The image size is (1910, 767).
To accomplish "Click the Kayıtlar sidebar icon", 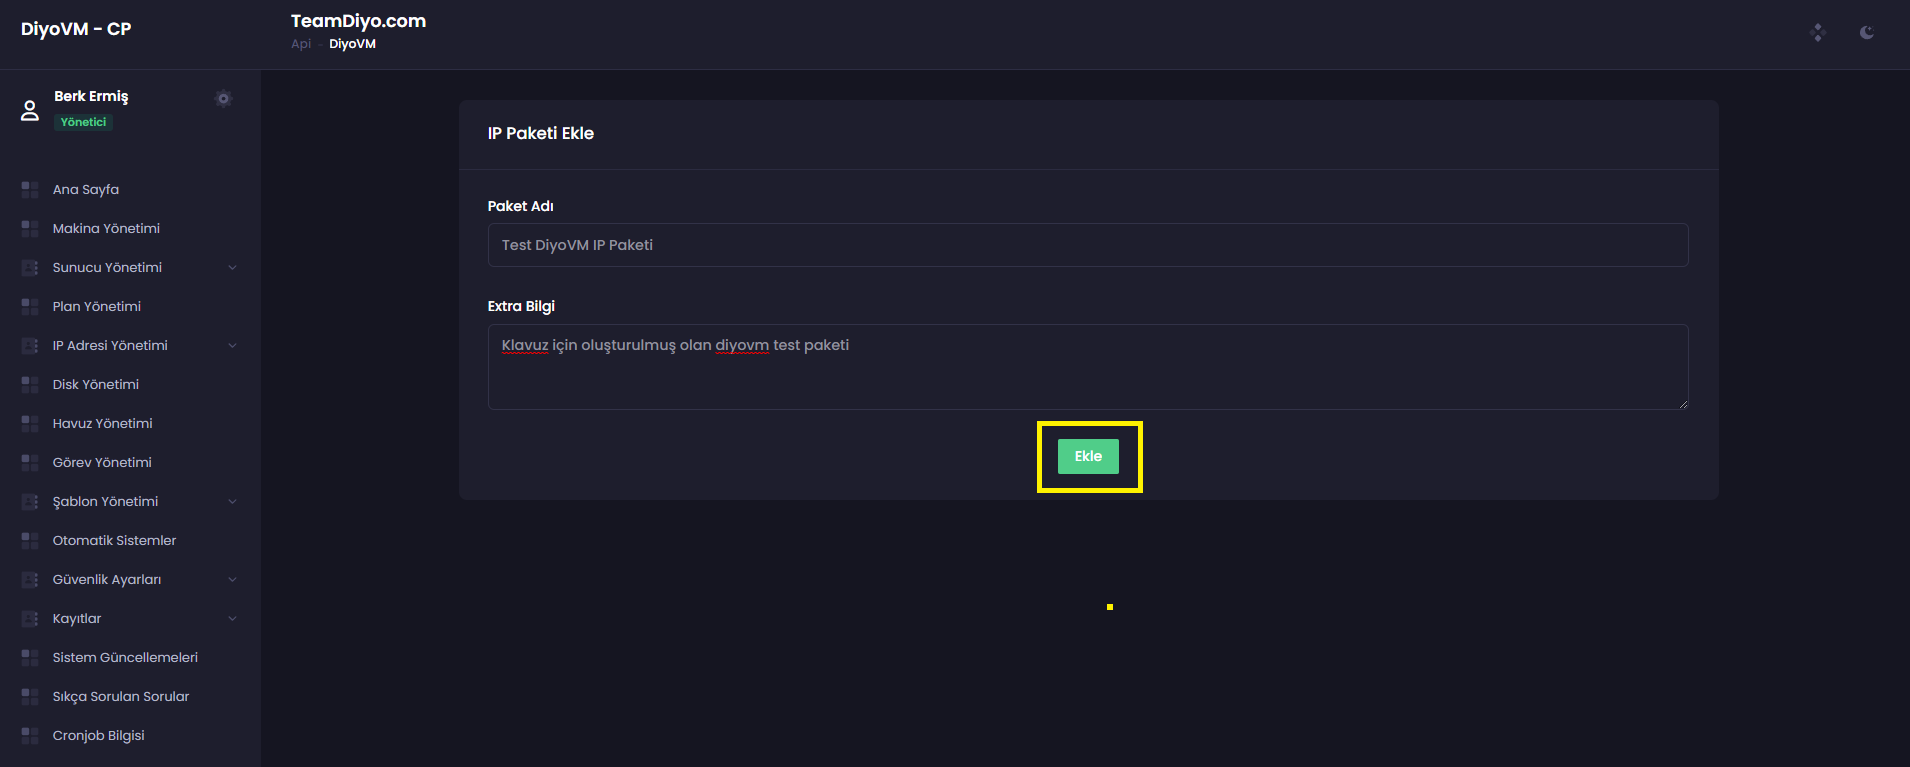I will tap(30, 618).
